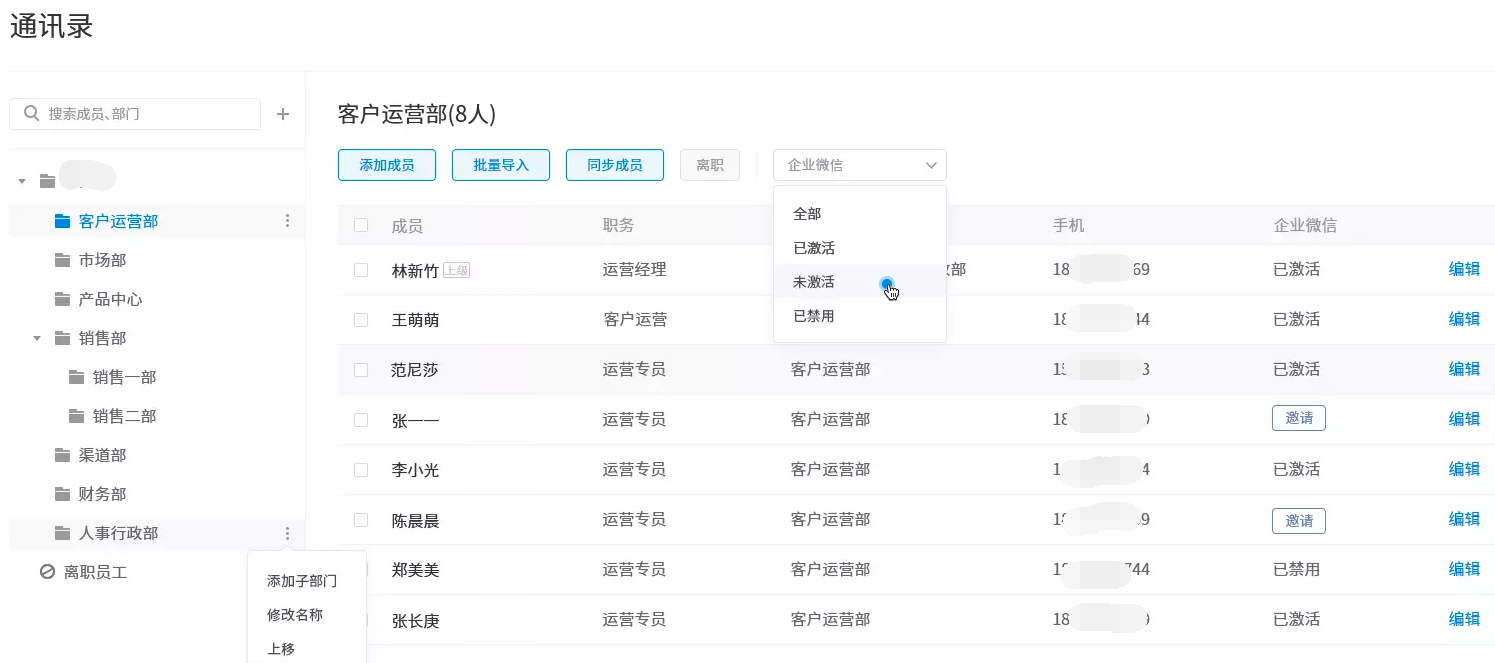Collapse the 销售部 tree node arrow
This screenshot has height=663, width=1495.
[37, 338]
